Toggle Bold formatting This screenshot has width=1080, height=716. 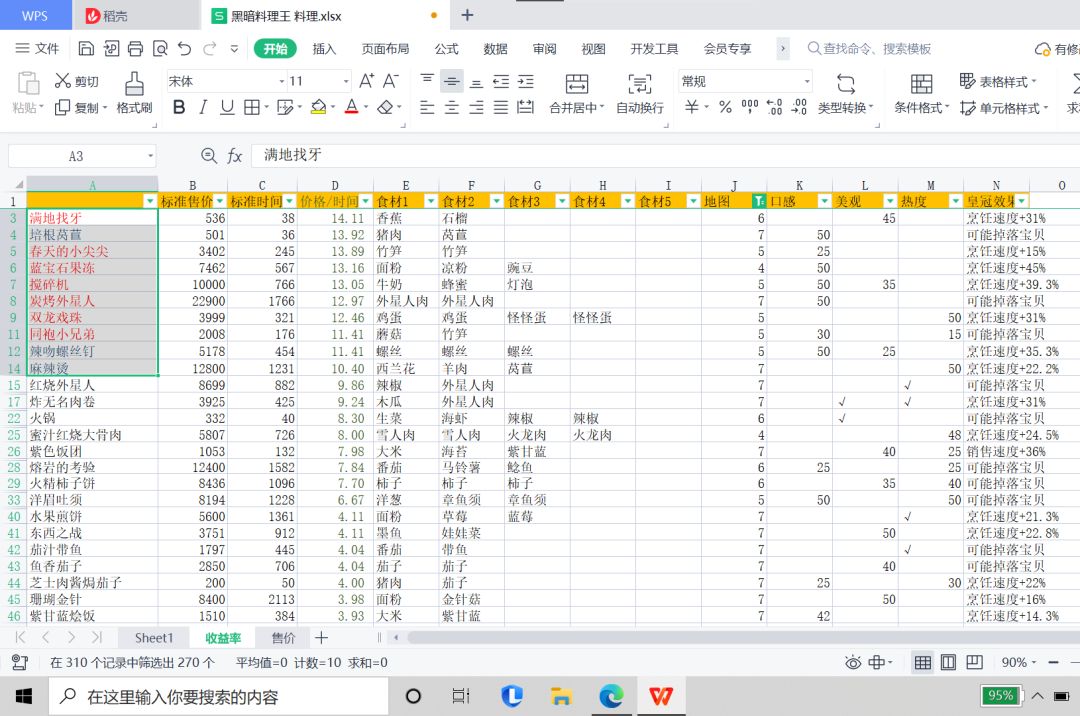click(179, 108)
